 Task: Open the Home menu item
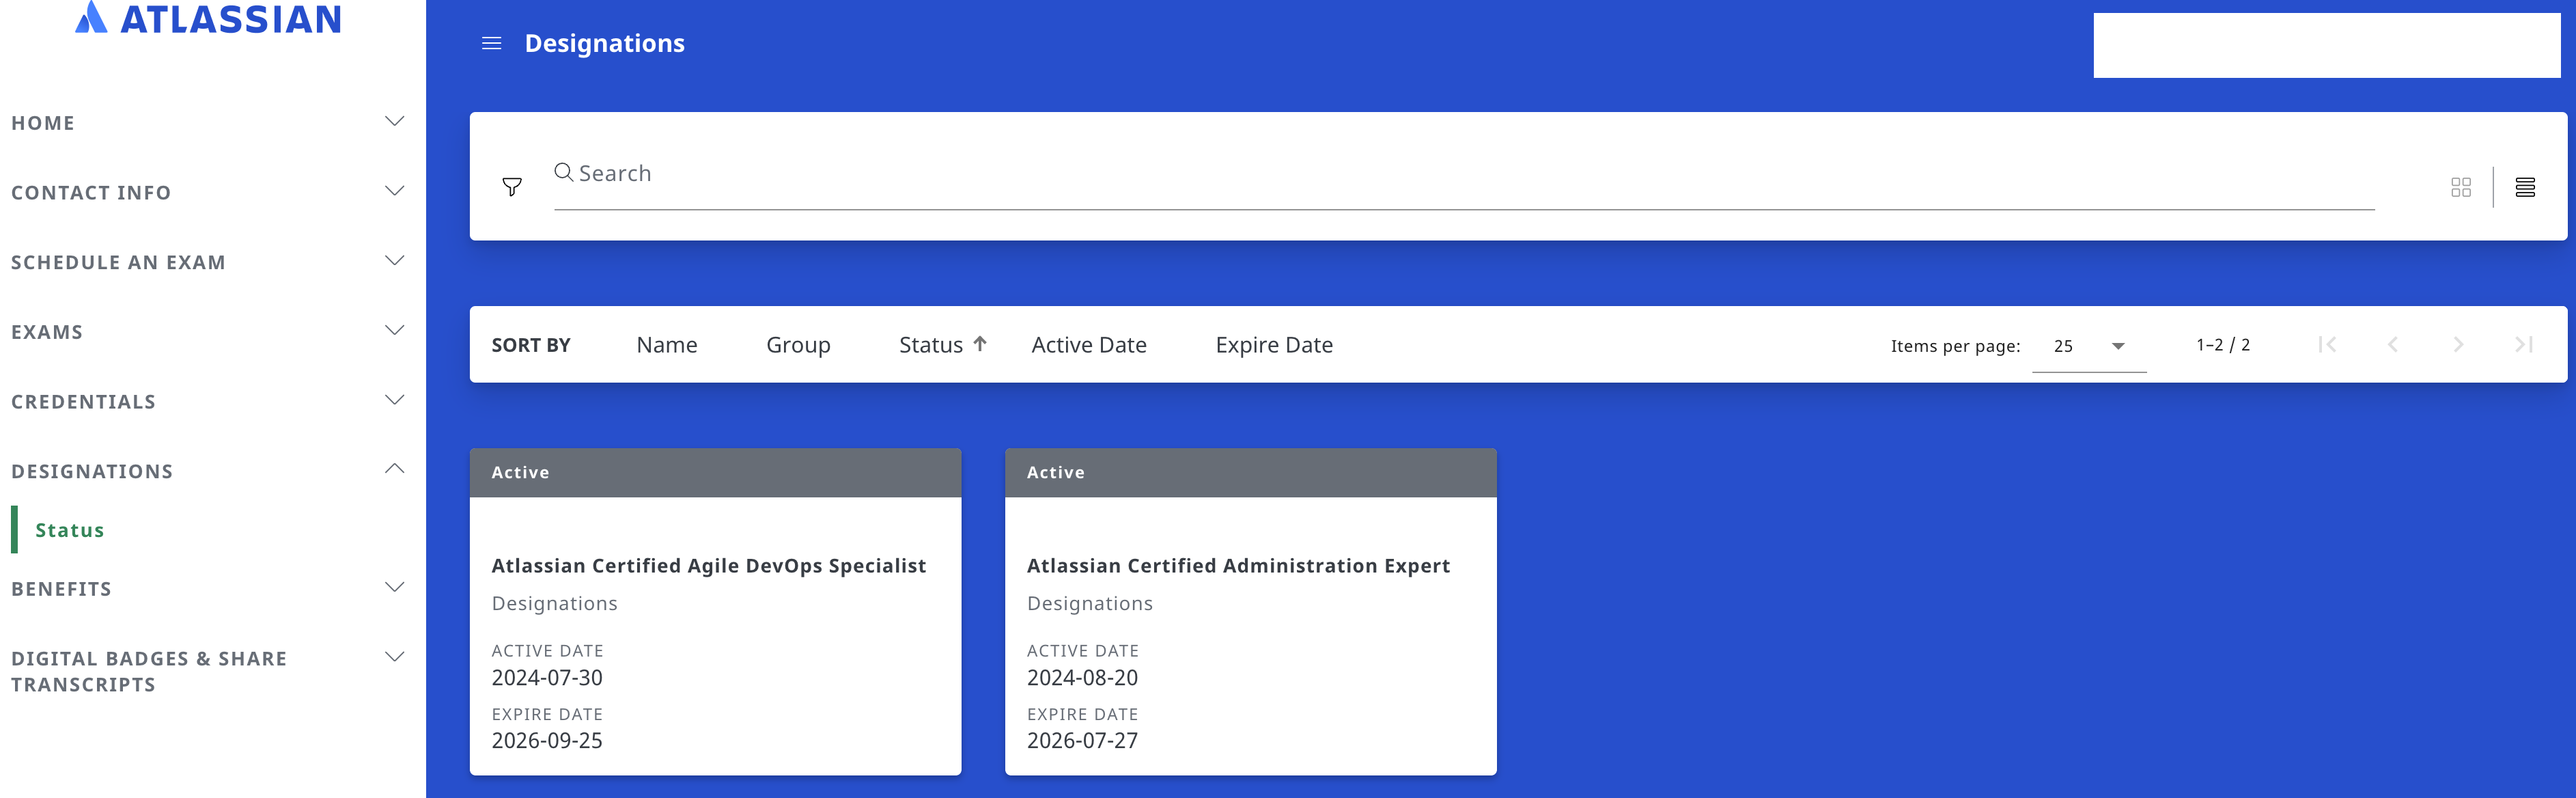[x=43, y=123]
